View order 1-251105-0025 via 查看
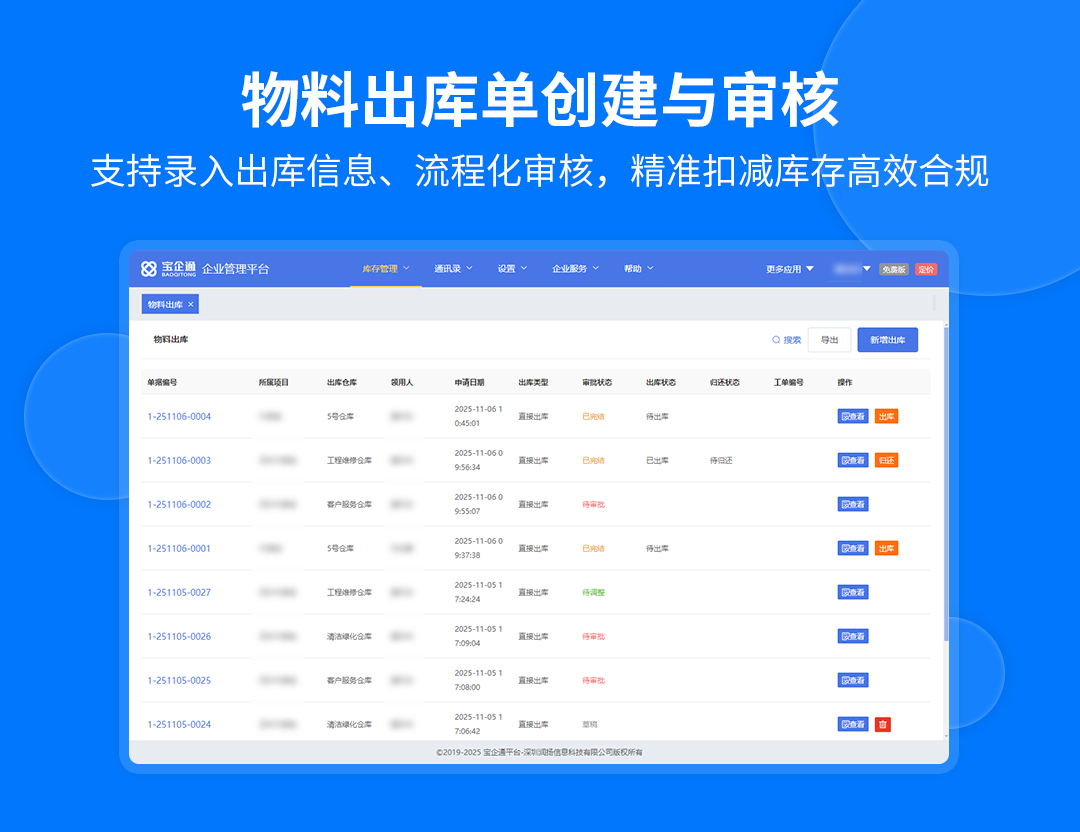 (853, 681)
